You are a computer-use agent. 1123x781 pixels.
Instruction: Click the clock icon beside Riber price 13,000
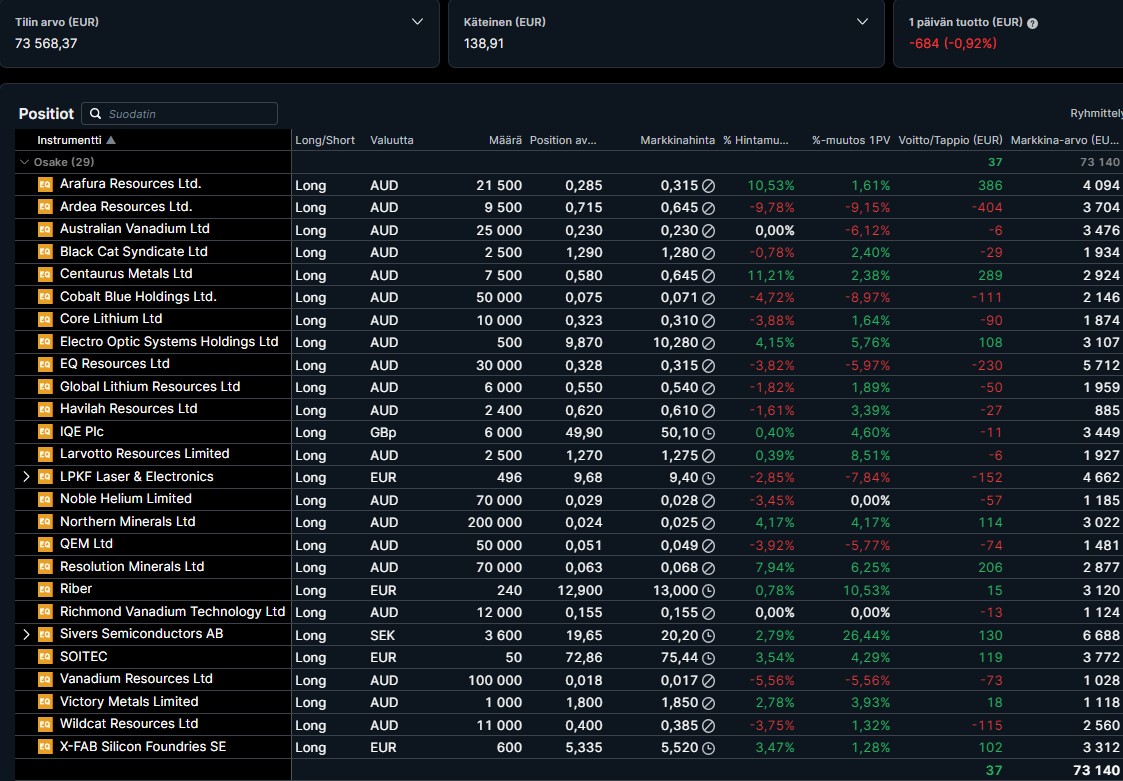708,591
